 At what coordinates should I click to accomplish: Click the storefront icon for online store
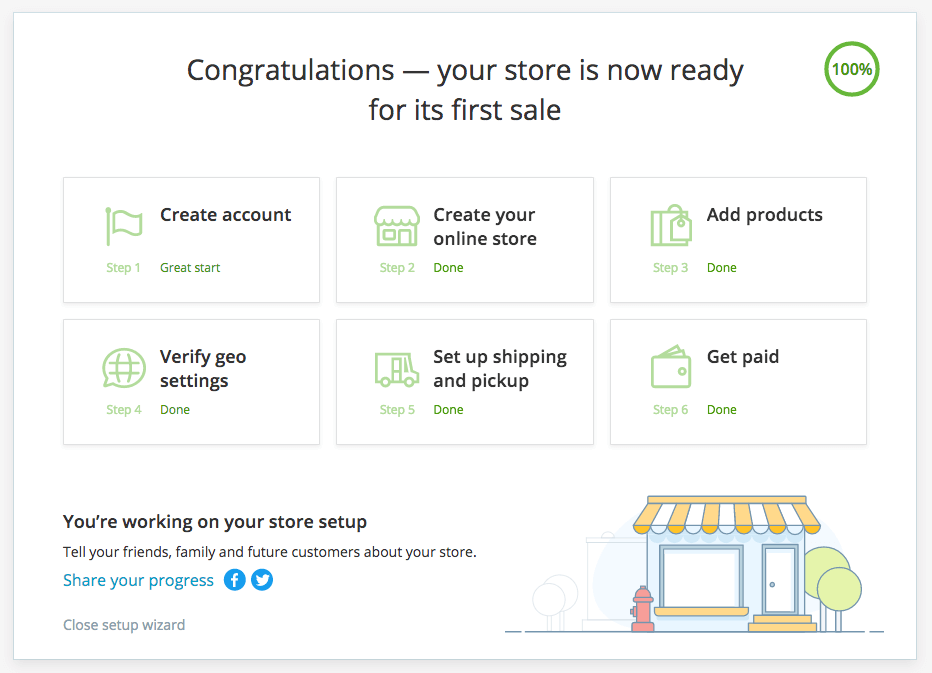[x=396, y=227]
